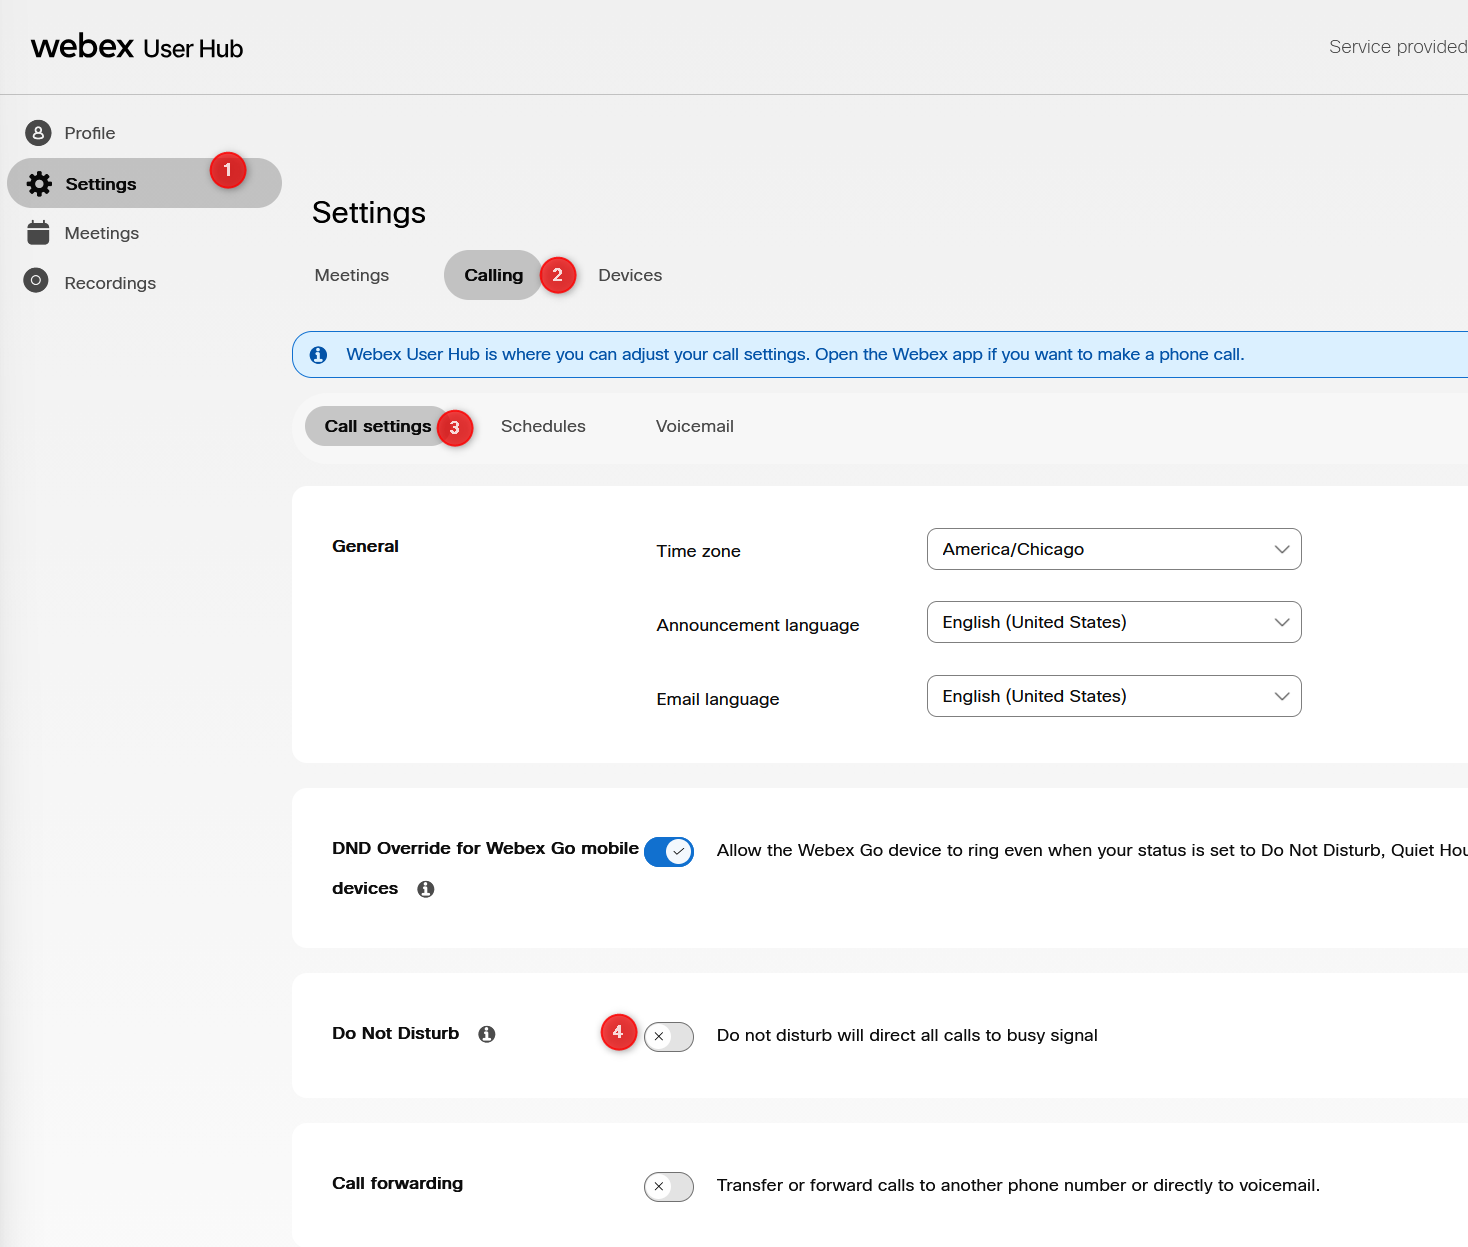
Task: Click the info icon in blue banner
Action: [x=319, y=355]
